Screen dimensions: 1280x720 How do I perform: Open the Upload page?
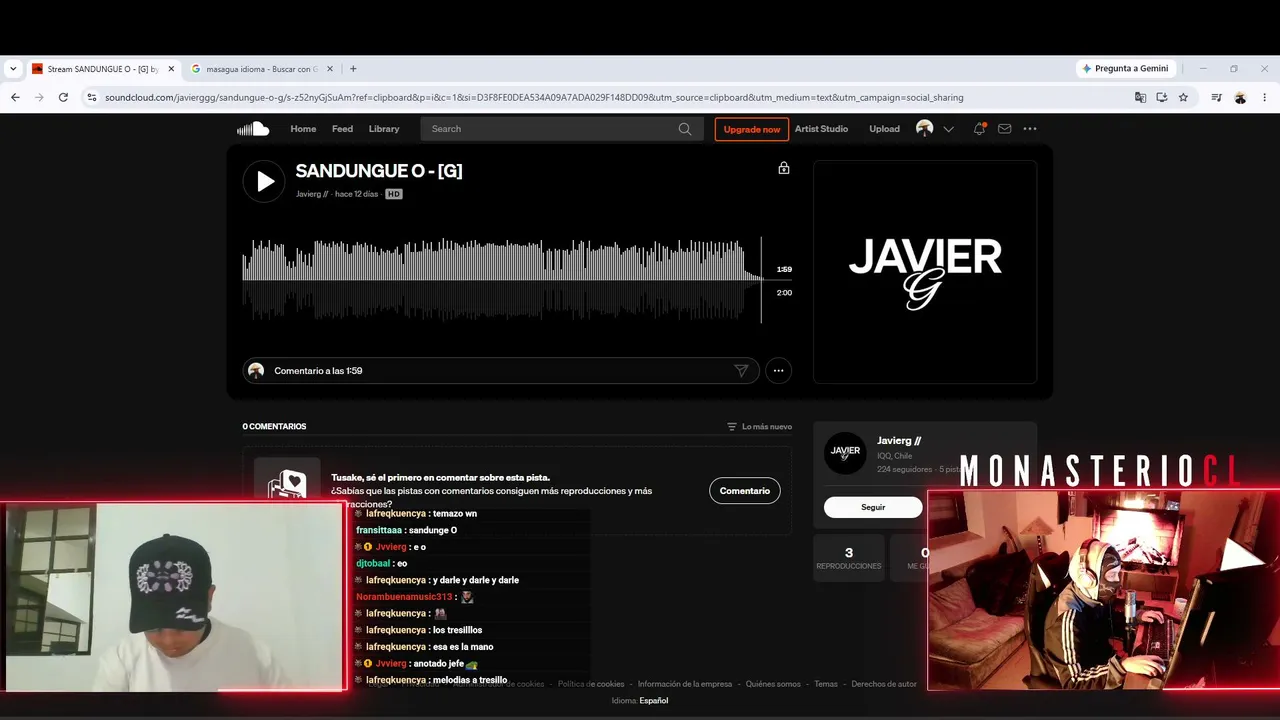point(884,129)
